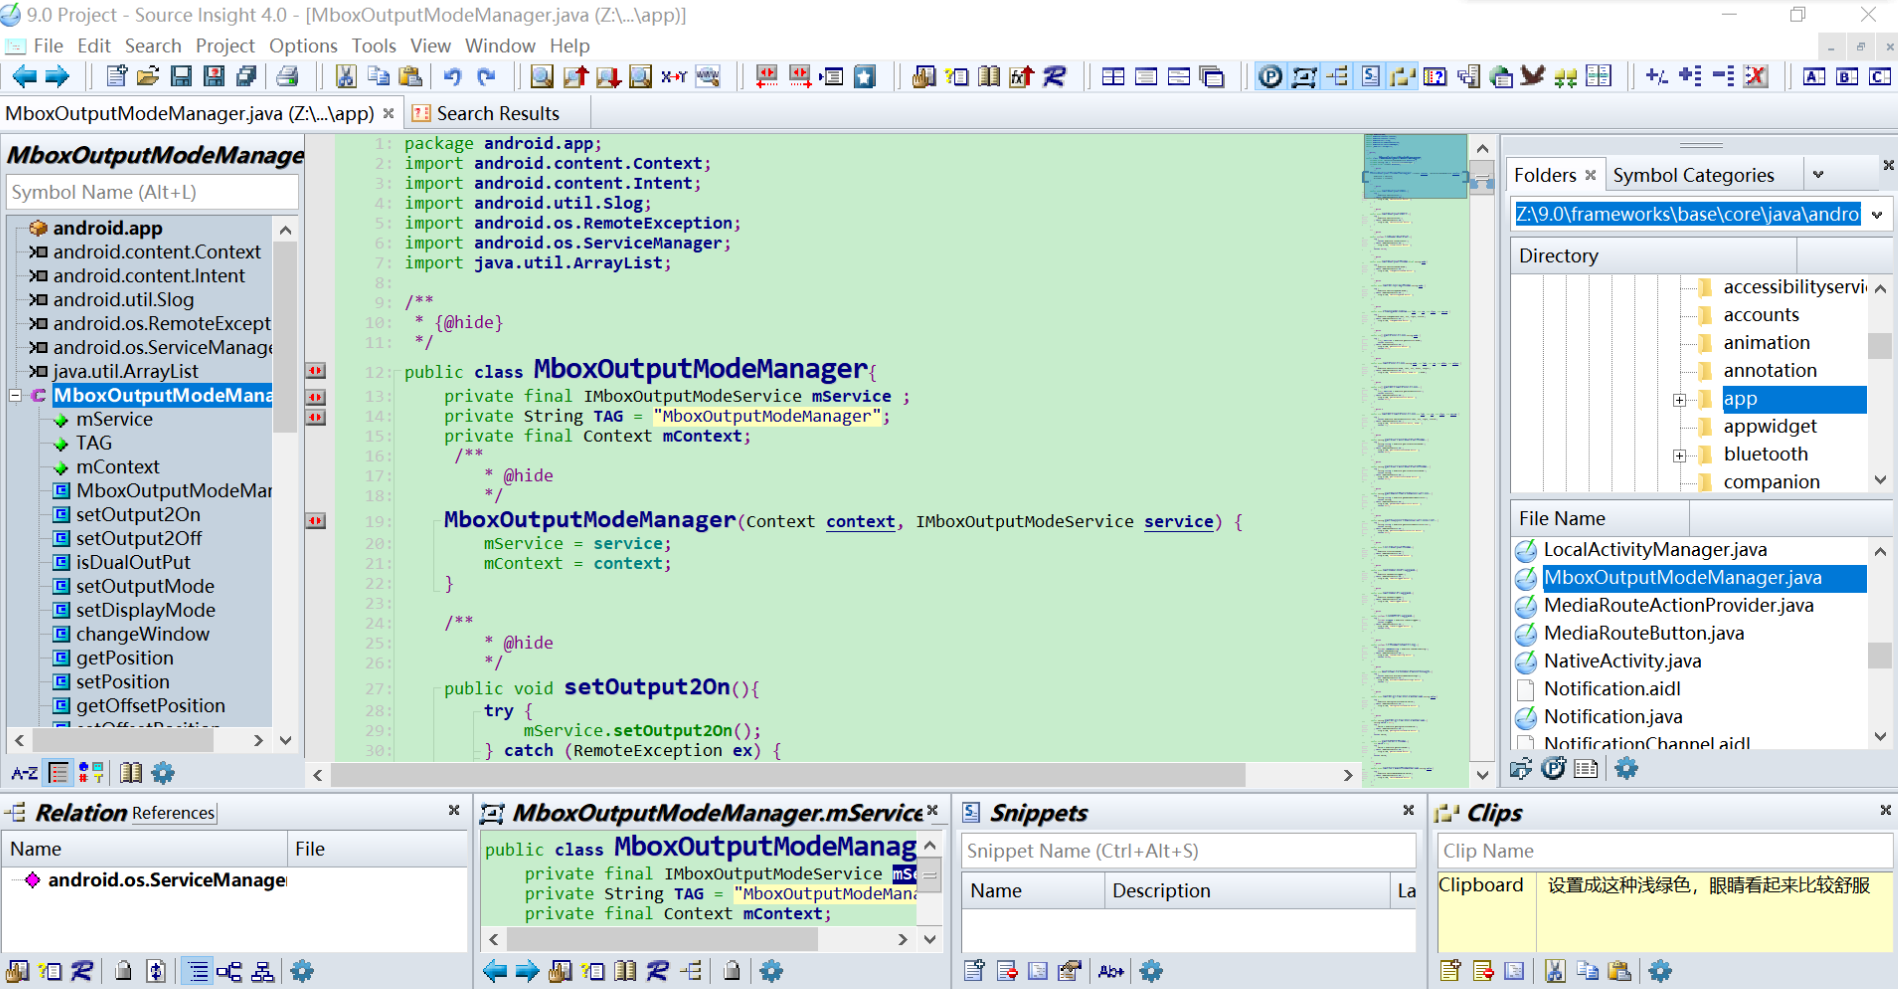Click the A layout toolbar icon

(x=1814, y=76)
